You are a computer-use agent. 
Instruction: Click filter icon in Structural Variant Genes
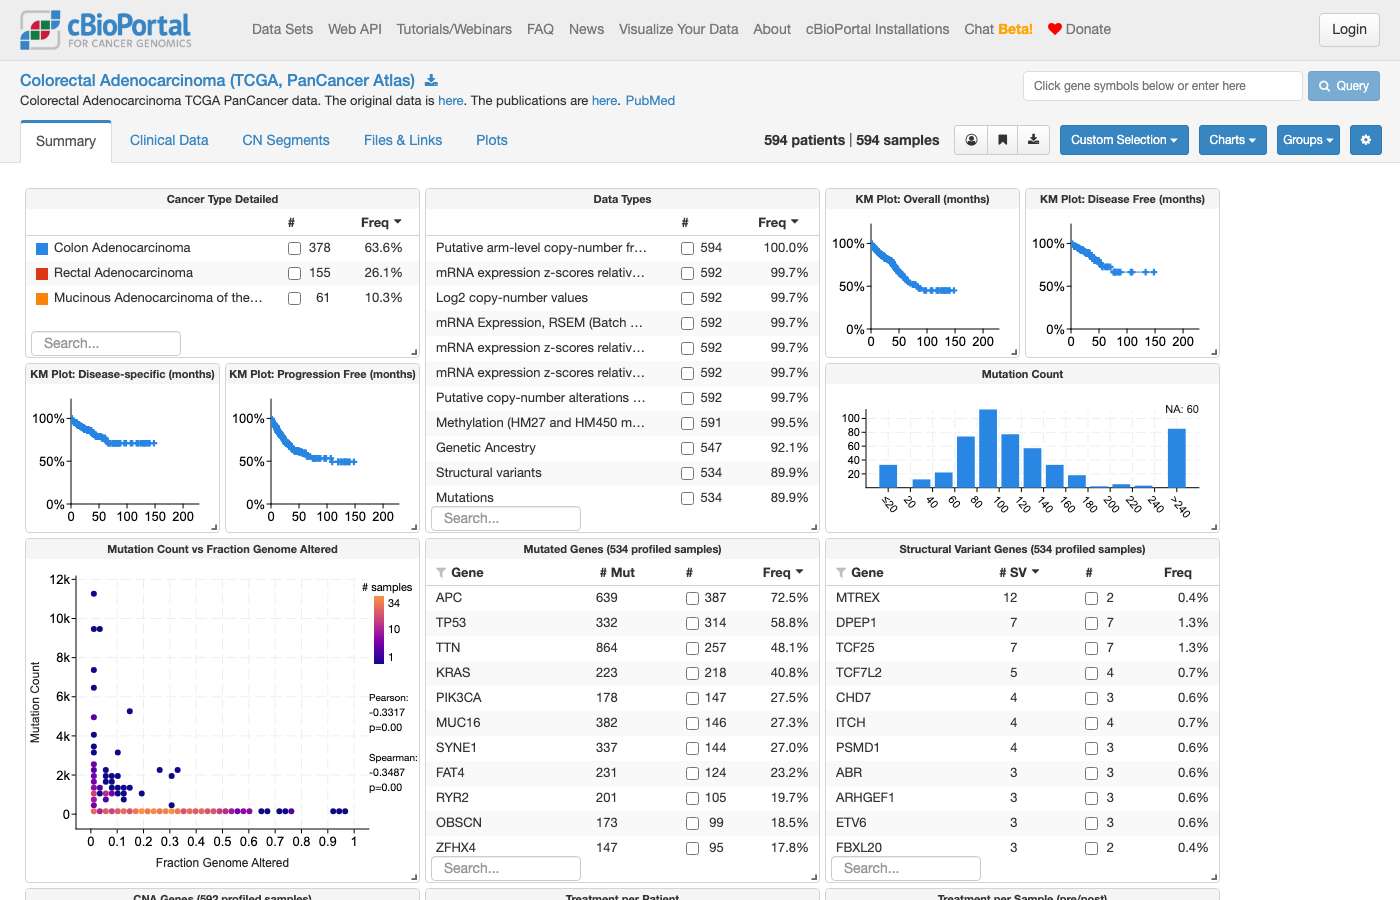click(841, 573)
